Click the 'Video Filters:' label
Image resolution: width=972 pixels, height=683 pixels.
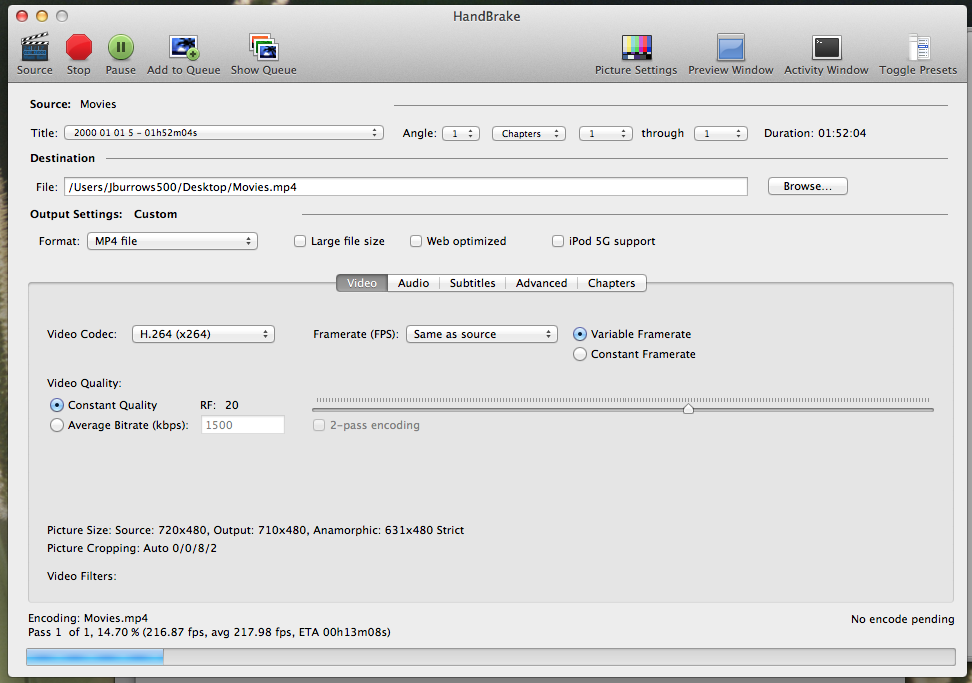click(82, 576)
